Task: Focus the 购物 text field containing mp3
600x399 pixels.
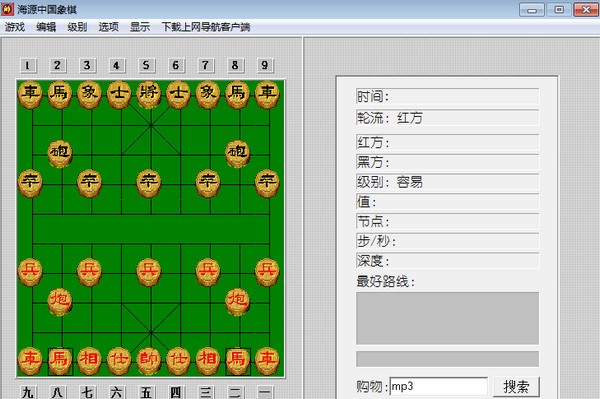Action: 439,386
